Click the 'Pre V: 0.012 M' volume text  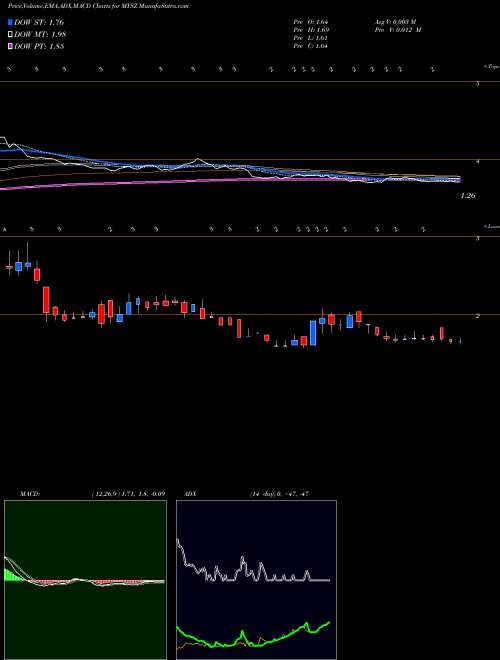[397, 30]
